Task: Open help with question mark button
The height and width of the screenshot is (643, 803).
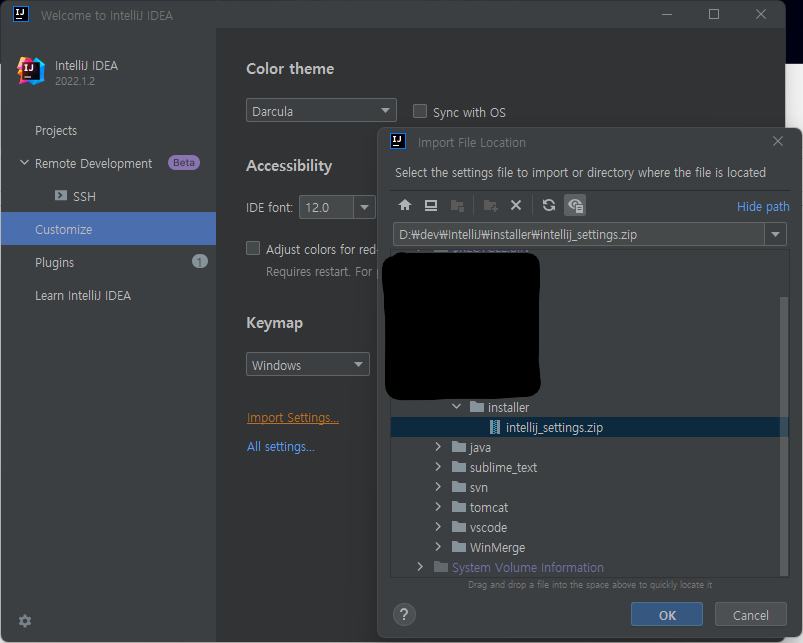Action: click(x=404, y=614)
